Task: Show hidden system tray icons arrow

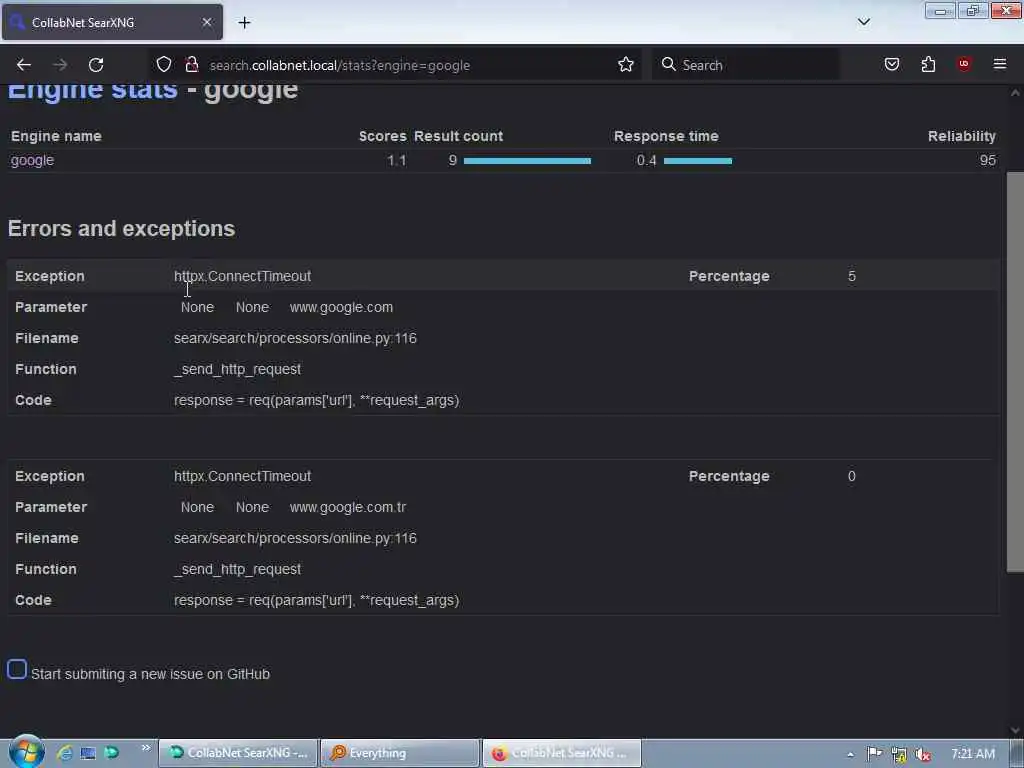Action: point(850,754)
